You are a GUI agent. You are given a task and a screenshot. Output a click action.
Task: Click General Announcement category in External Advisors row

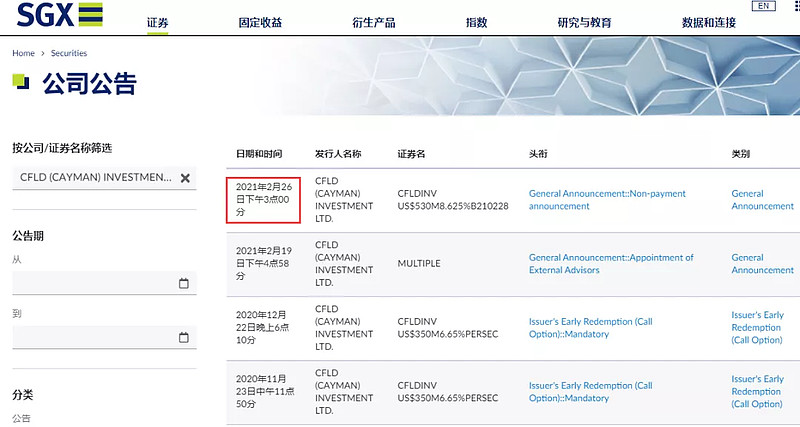tap(762, 264)
